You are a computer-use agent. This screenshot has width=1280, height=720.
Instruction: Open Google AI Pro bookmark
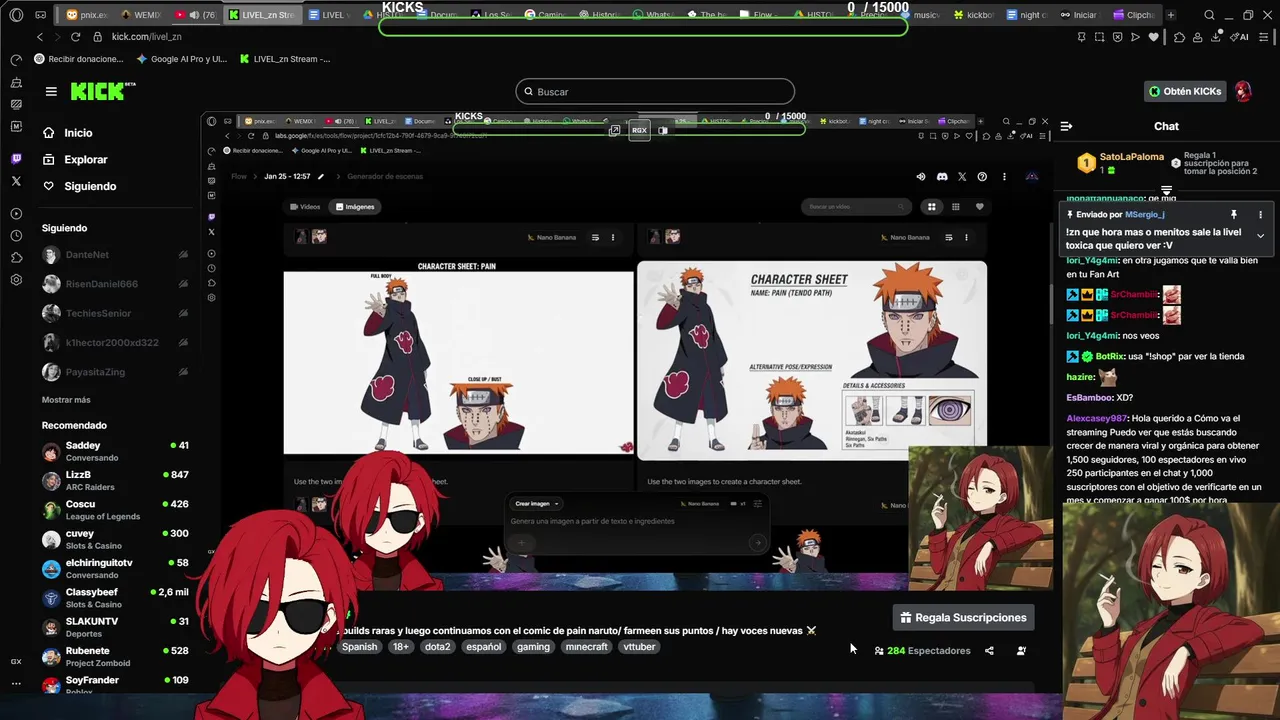[x=181, y=59]
